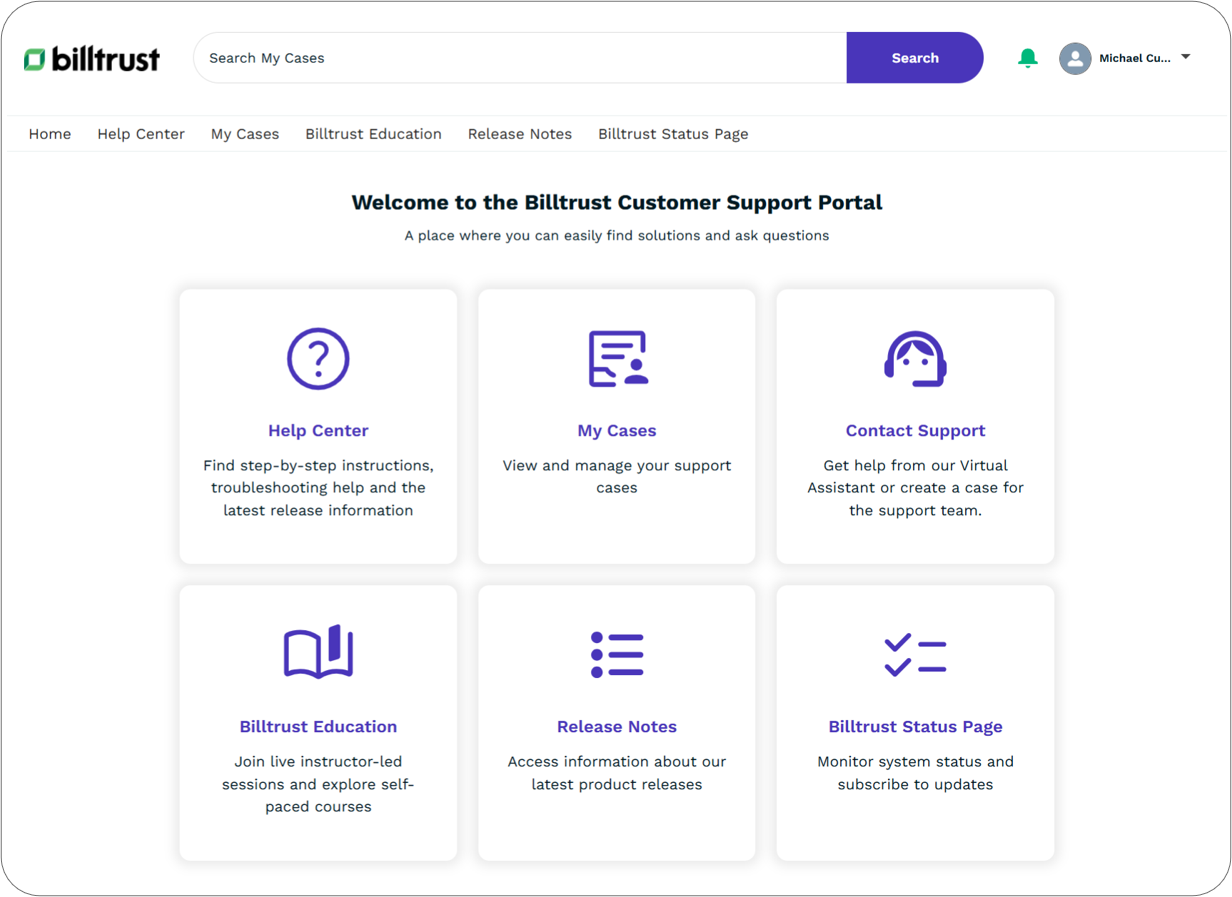Click the Michael Cu... username text

(1135, 58)
